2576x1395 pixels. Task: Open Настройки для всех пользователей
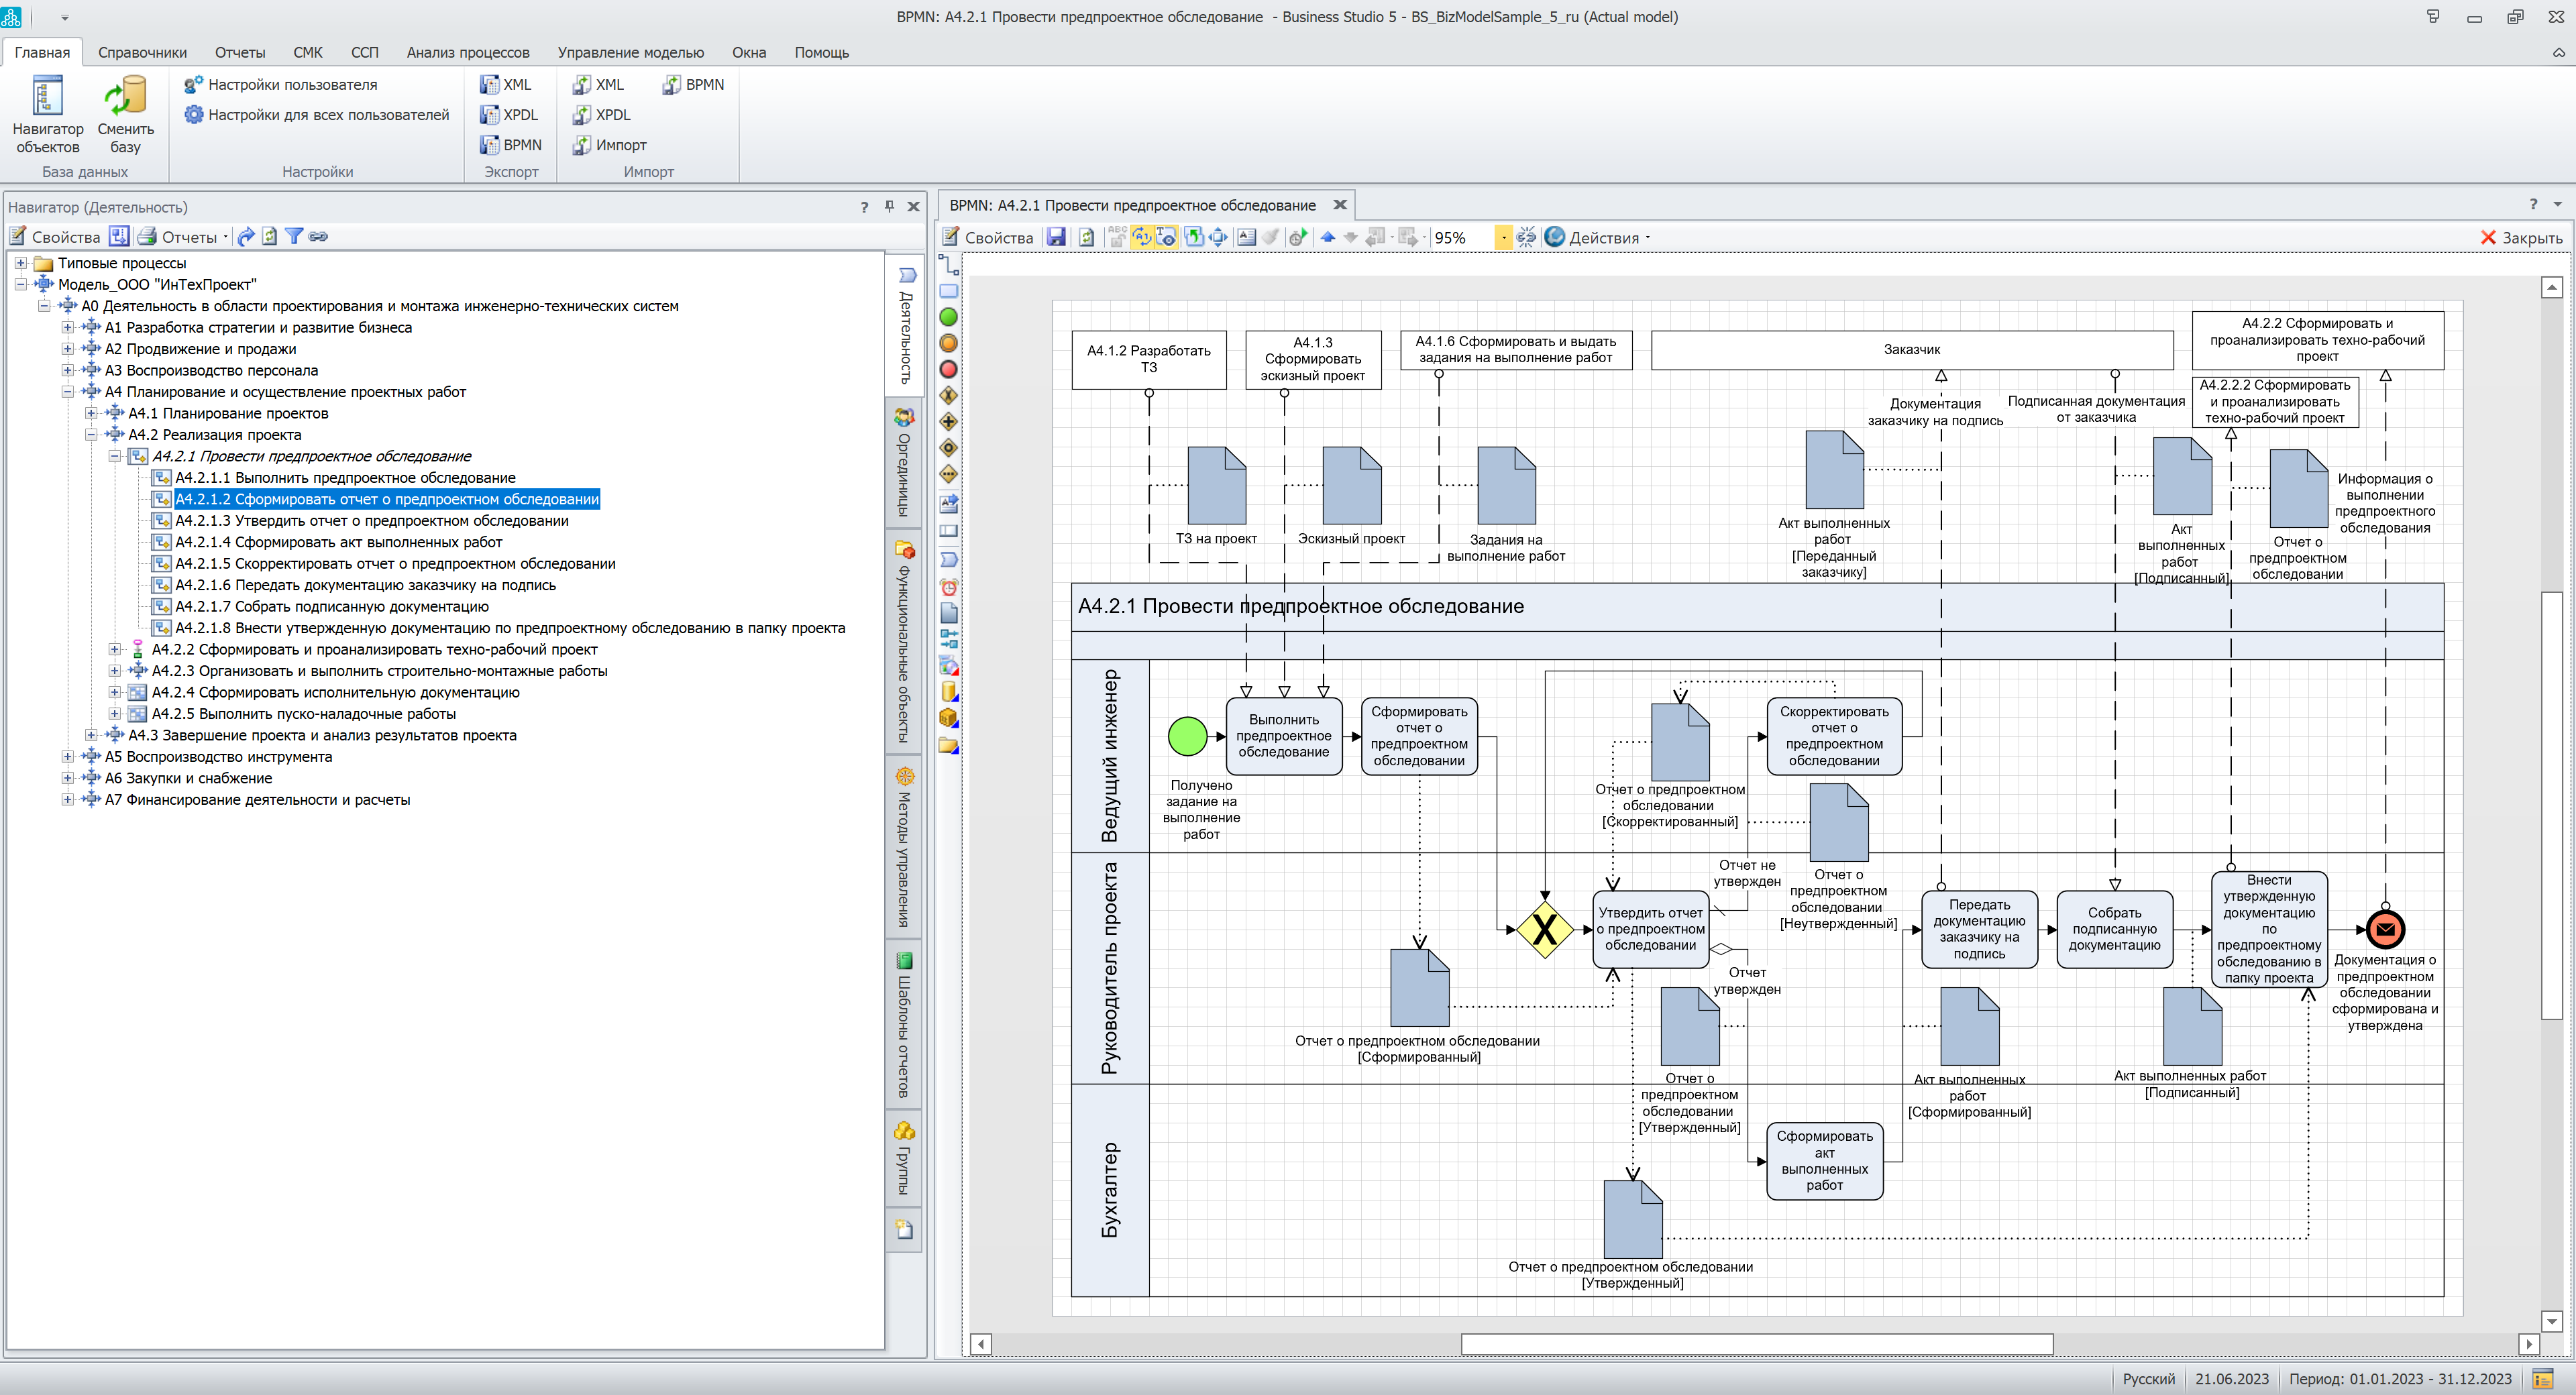pos(317,115)
